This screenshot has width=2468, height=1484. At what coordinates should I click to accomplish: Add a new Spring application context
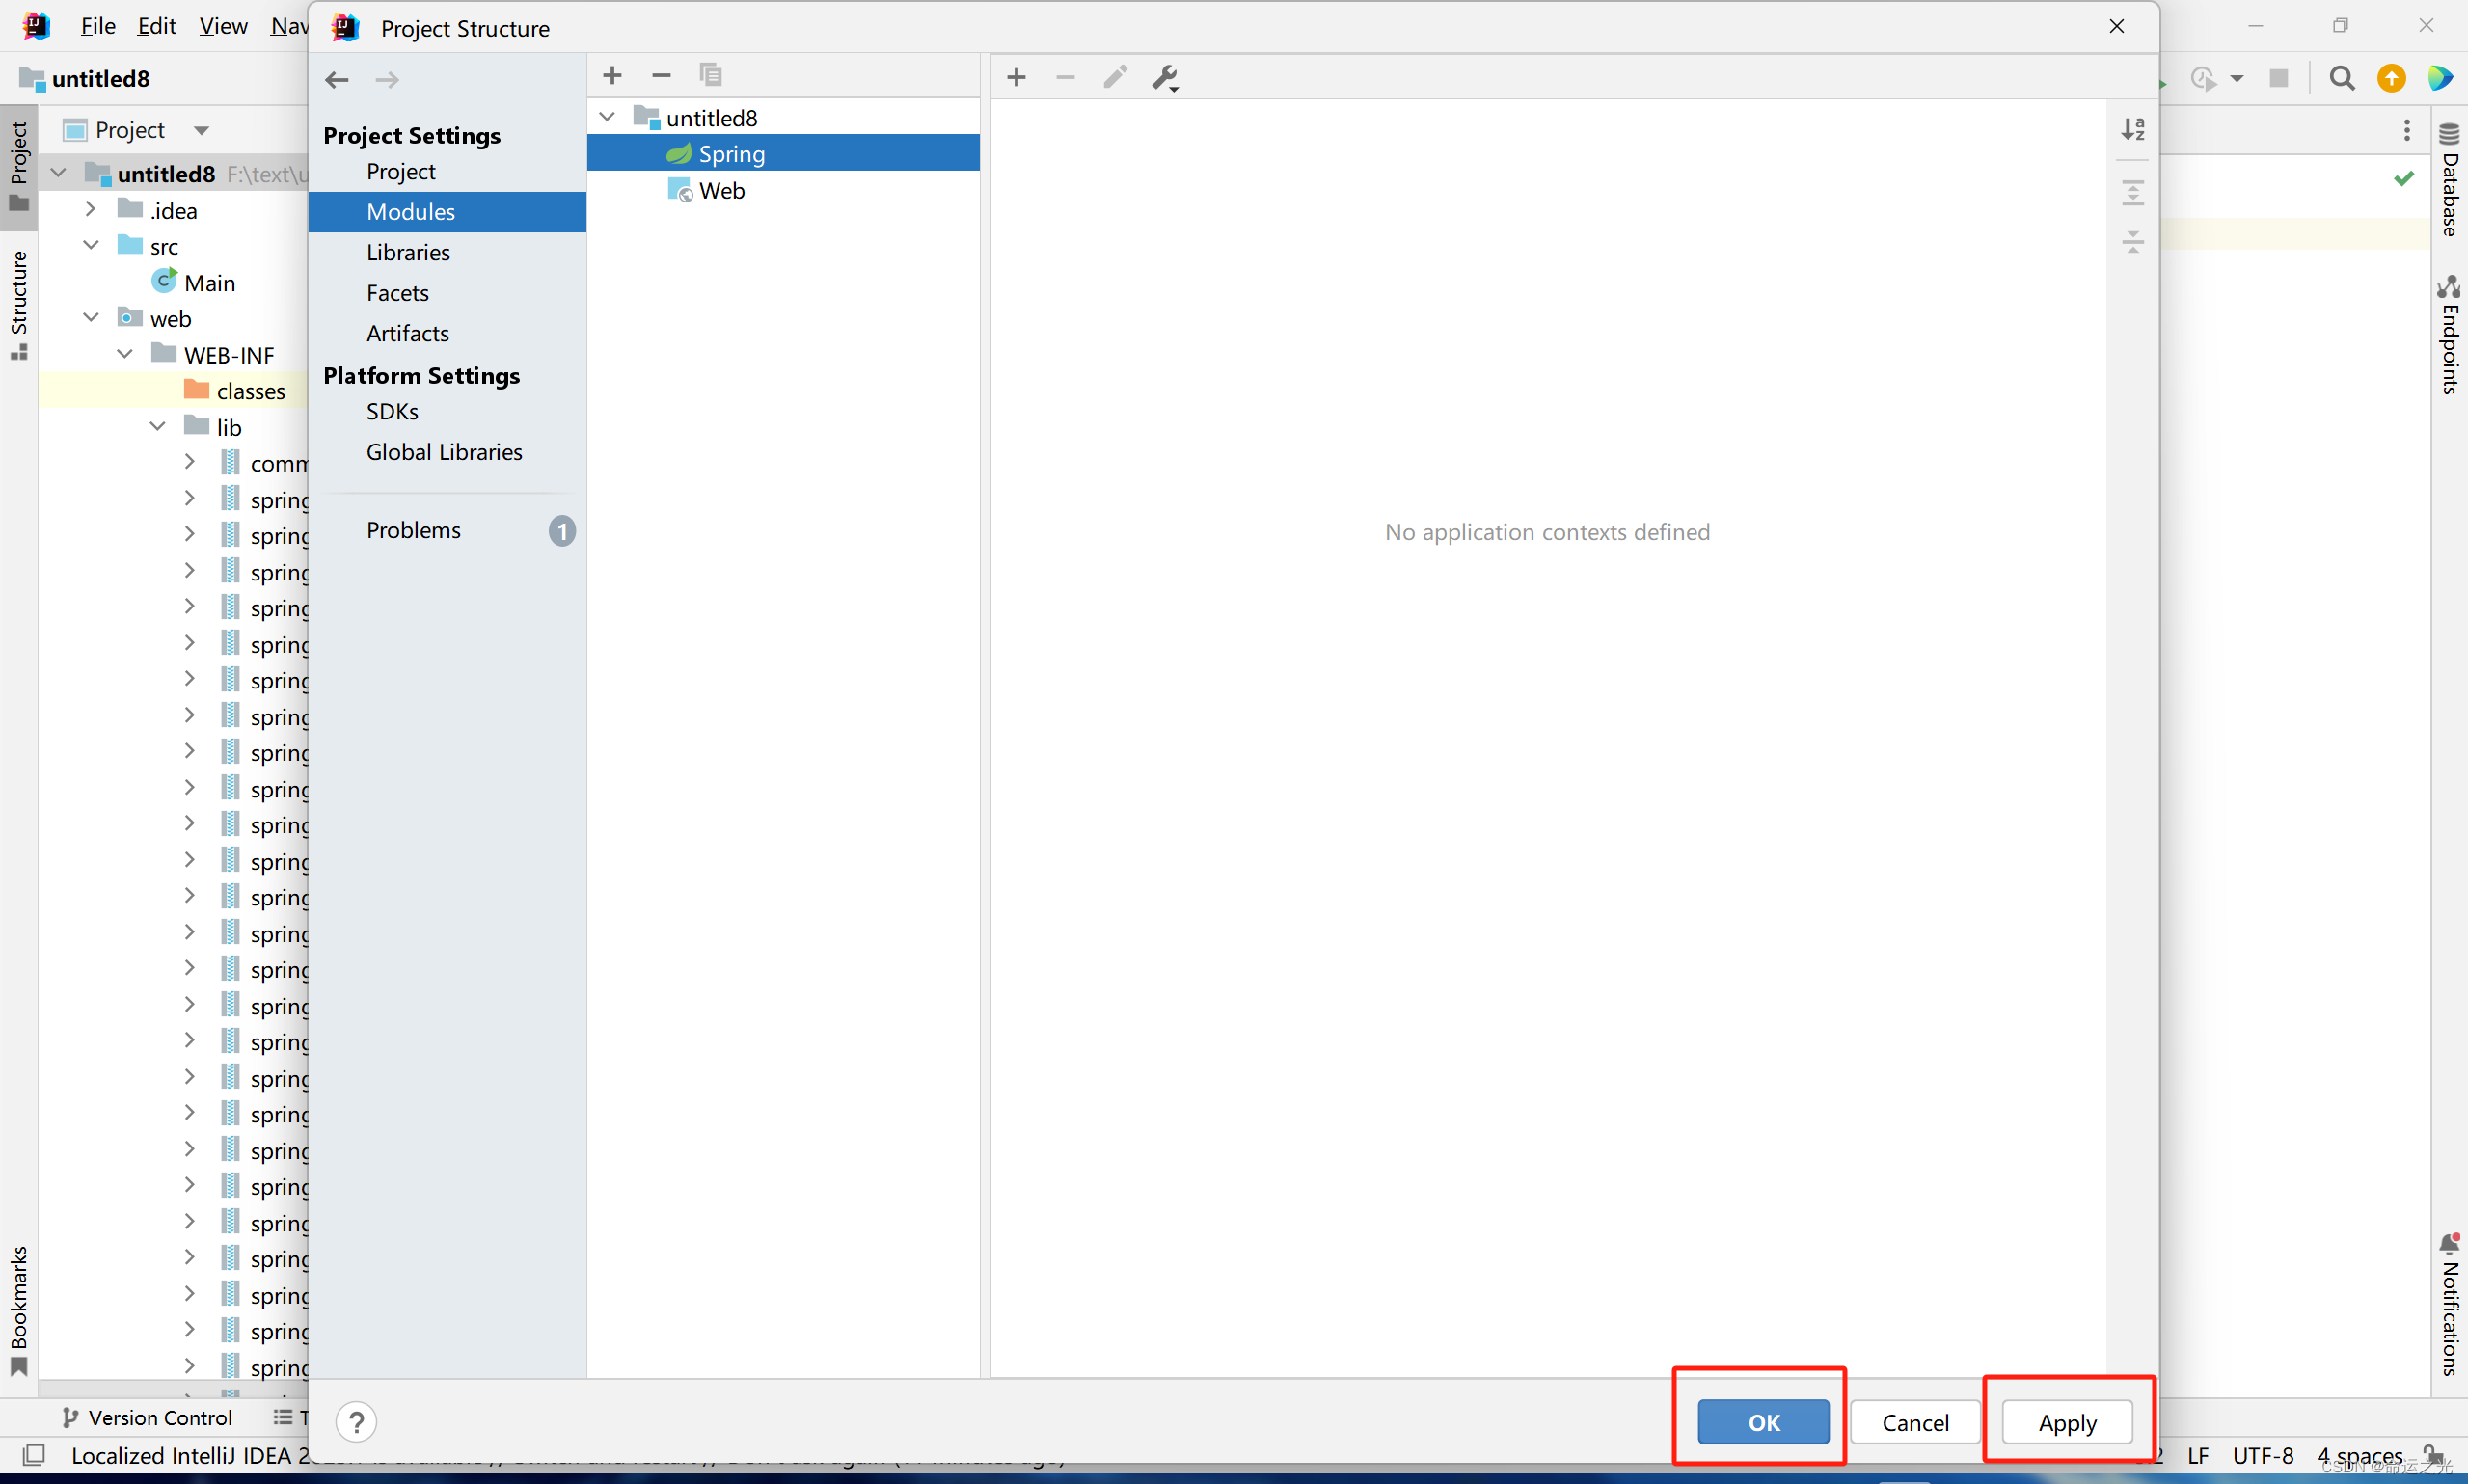coord(1016,78)
